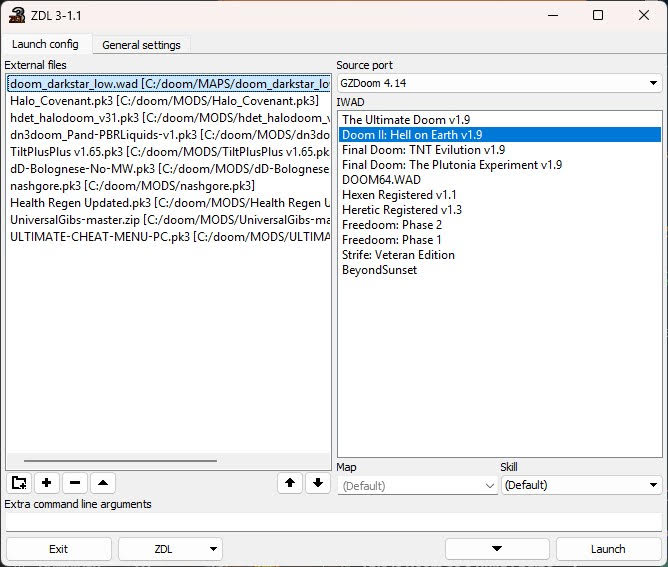Select Heretic Registered v1.3 IWAD
The image size is (668, 567).
coord(500,210)
